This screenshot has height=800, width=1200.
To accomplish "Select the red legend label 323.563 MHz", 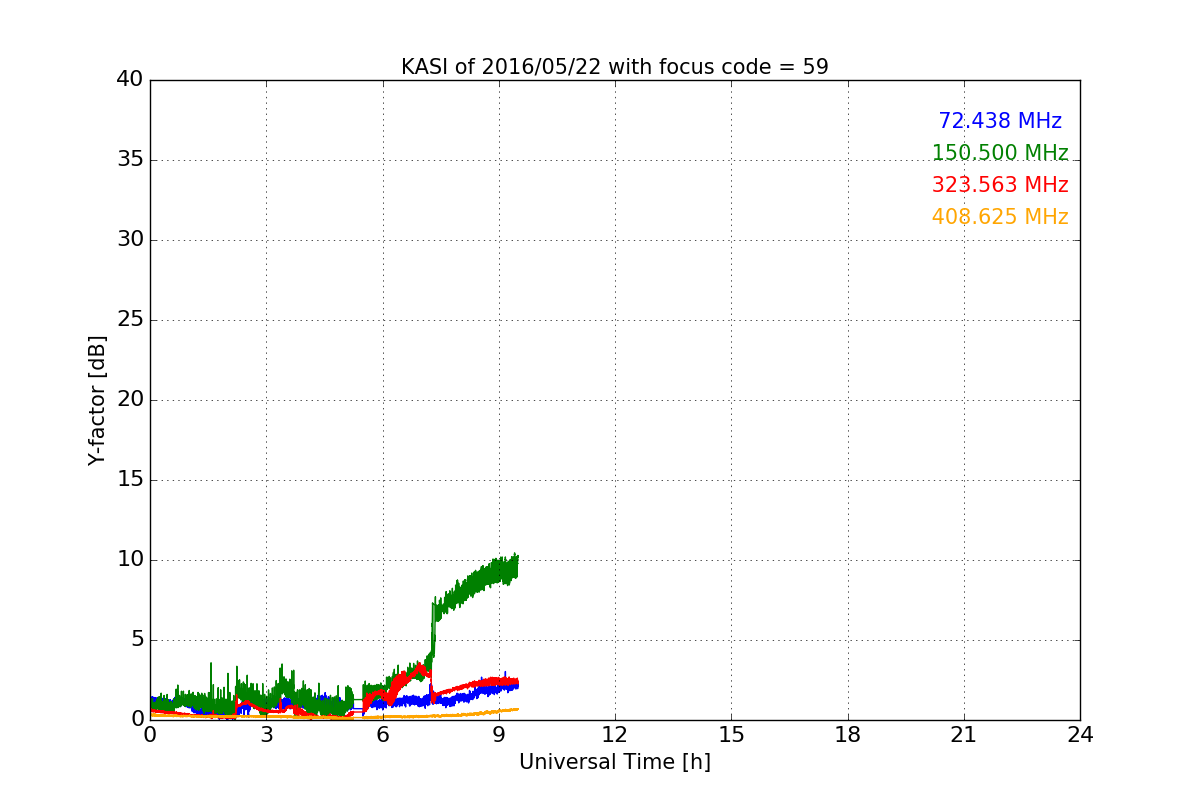I will click(1000, 185).
